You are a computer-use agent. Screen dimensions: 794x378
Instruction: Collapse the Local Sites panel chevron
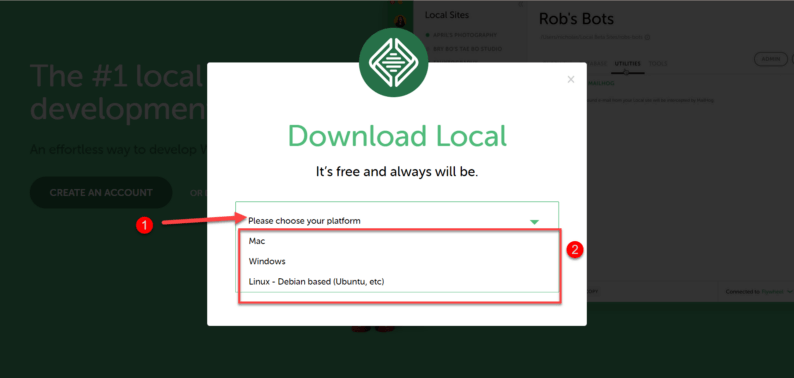(521, 5)
